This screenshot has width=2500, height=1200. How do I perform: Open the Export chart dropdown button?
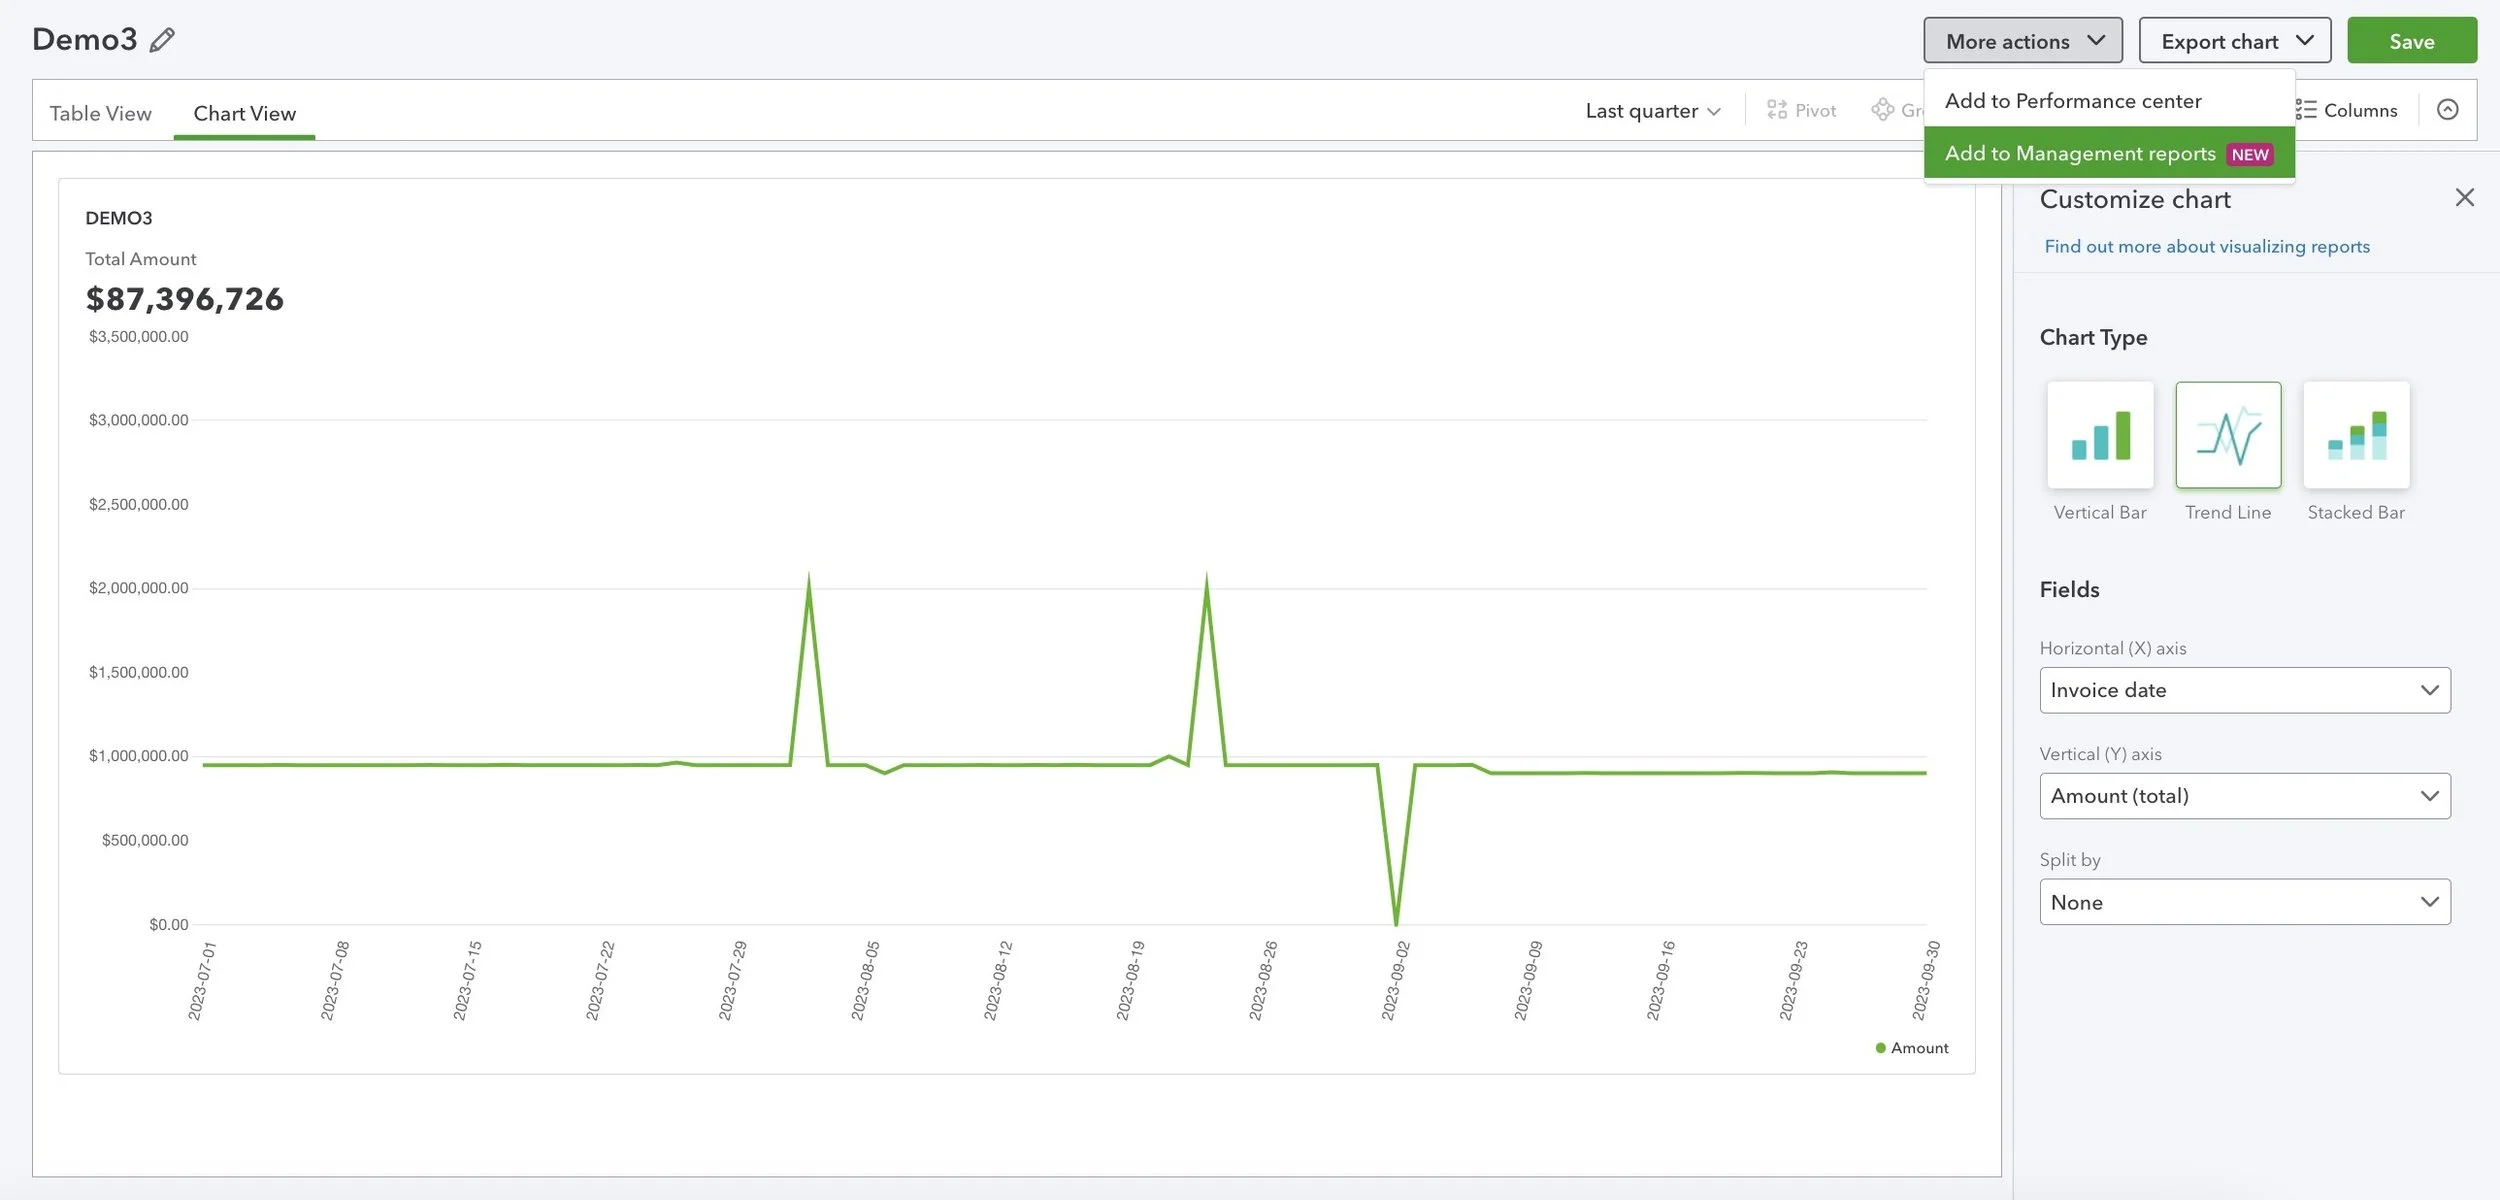(2235, 41)
